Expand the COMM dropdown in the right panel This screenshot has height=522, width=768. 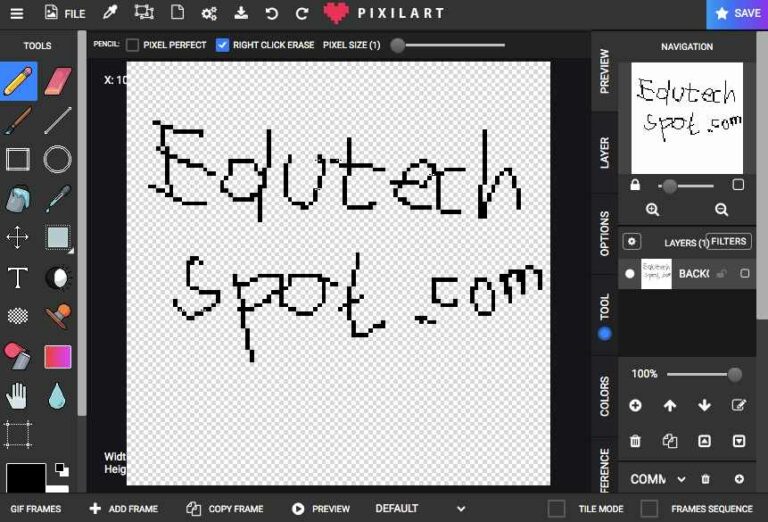[x=658, y=479]
